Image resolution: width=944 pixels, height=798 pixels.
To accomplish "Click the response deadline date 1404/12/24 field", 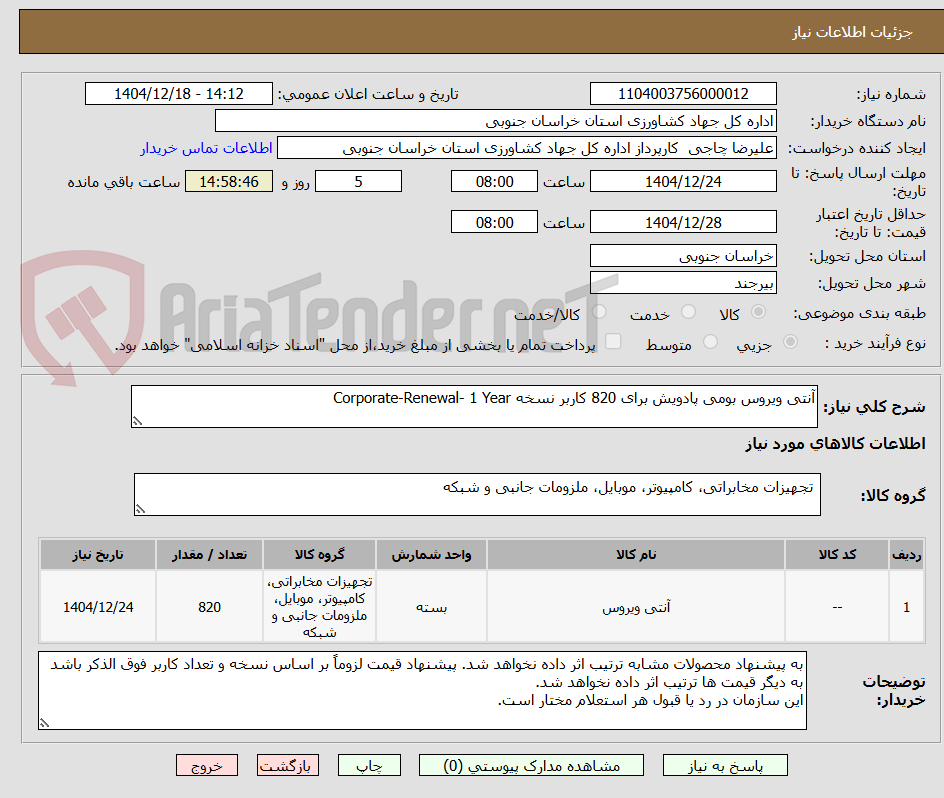I will (x=683, y=181).
